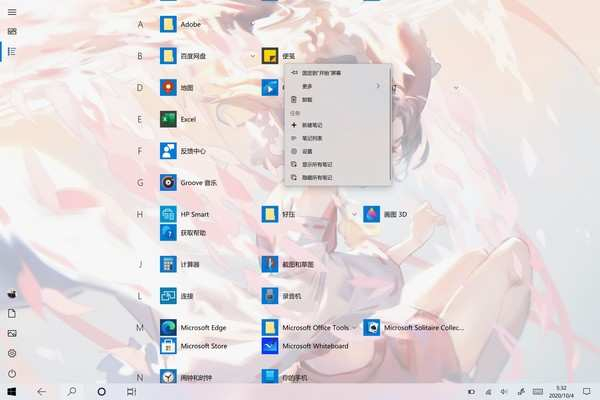Click the Power icon in the sidebar
The width and height of the screenshot is (600, 400).
(x=12, y=373)
